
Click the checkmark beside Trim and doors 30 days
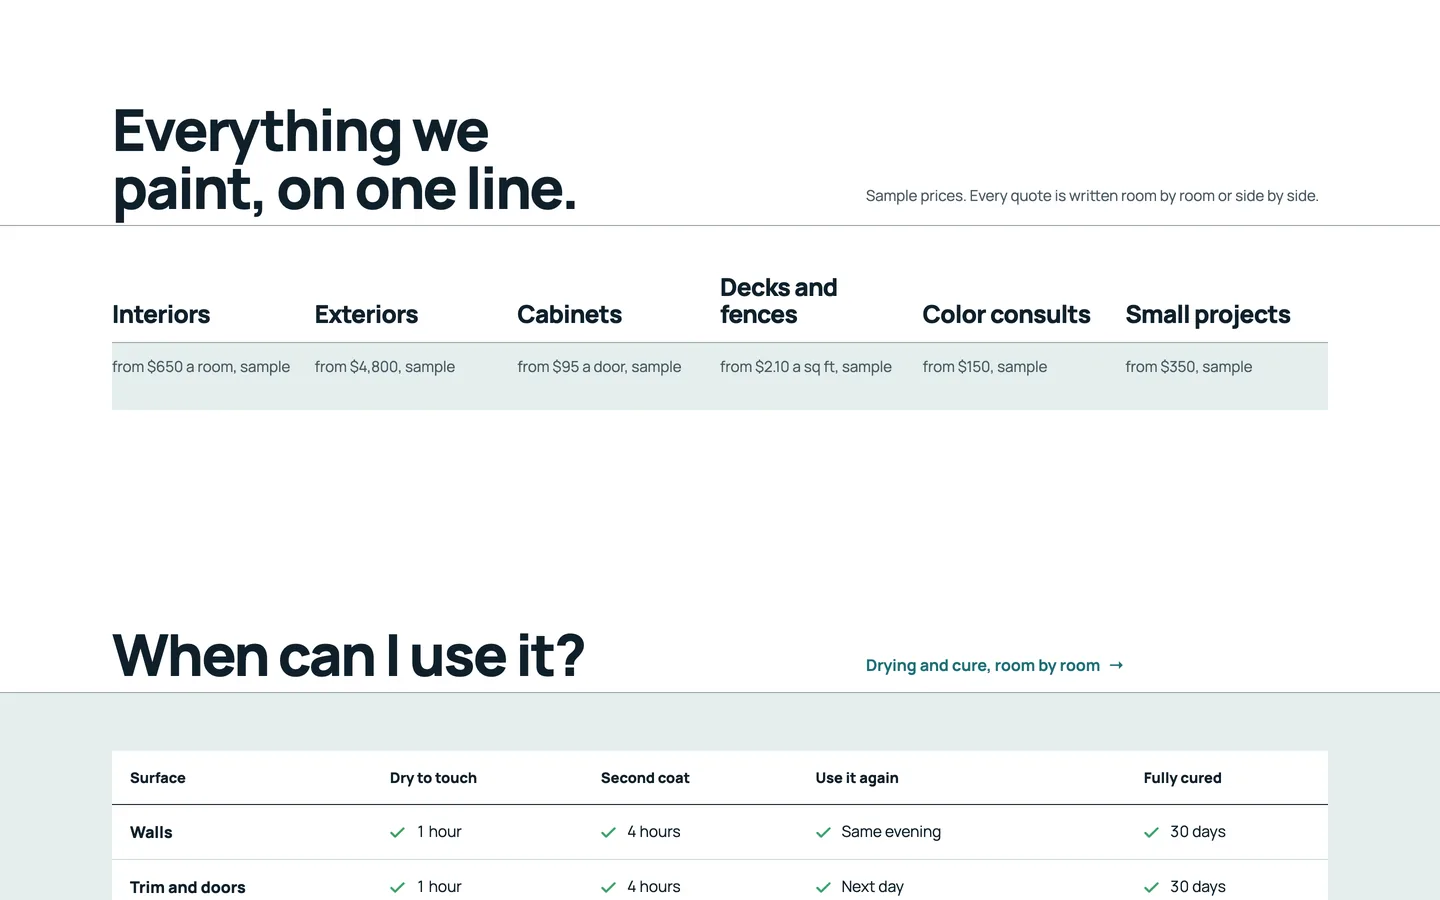coord(1151,887)
